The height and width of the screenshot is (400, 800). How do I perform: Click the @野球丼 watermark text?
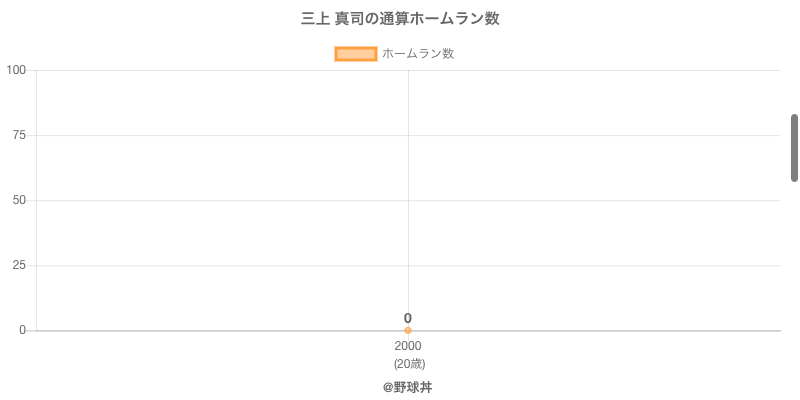(x=407, y=387)
